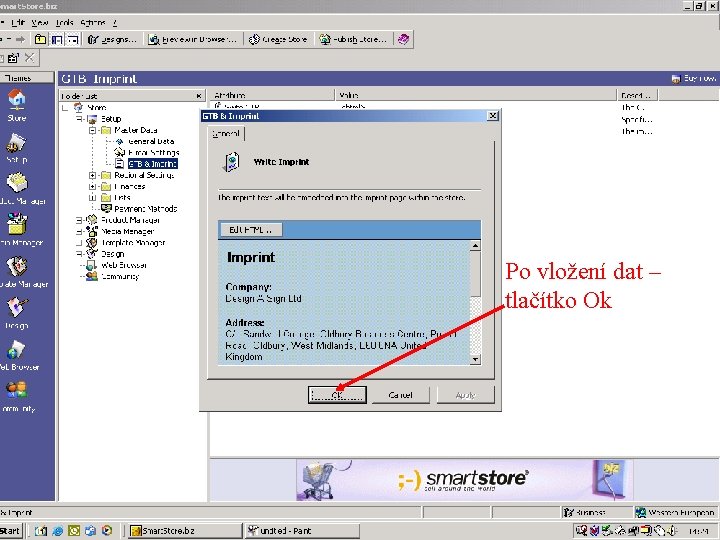This screenshot has width=720, height=540.
Task: Click the Publish Store toolbar button
Action: [354, 39]
